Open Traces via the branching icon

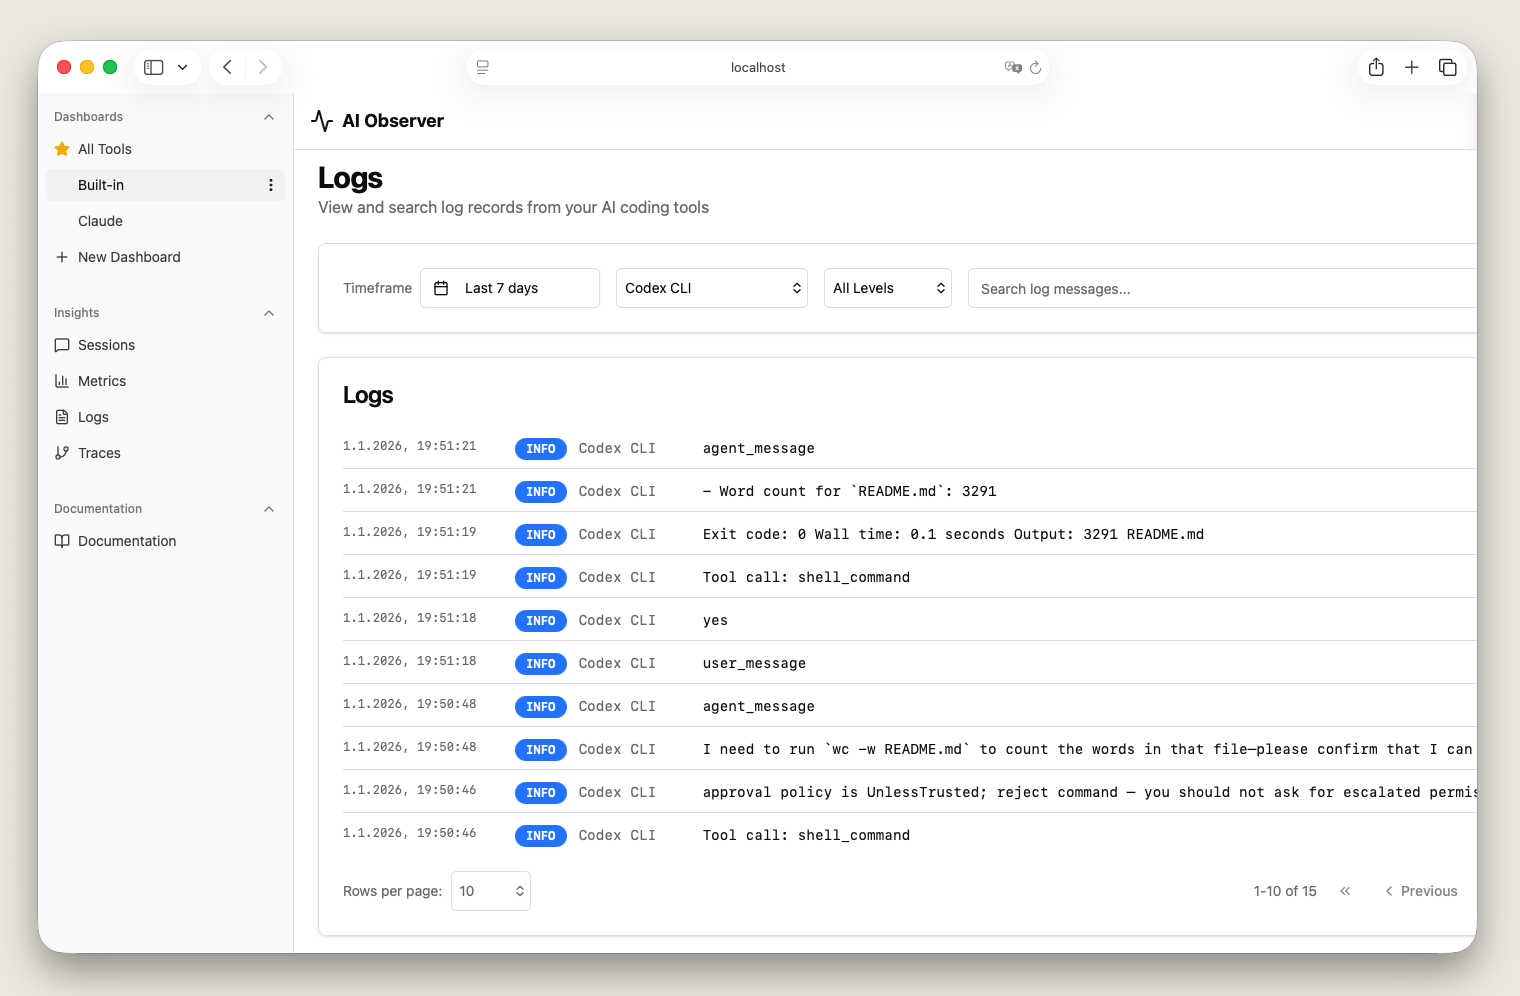pos(63,453)
